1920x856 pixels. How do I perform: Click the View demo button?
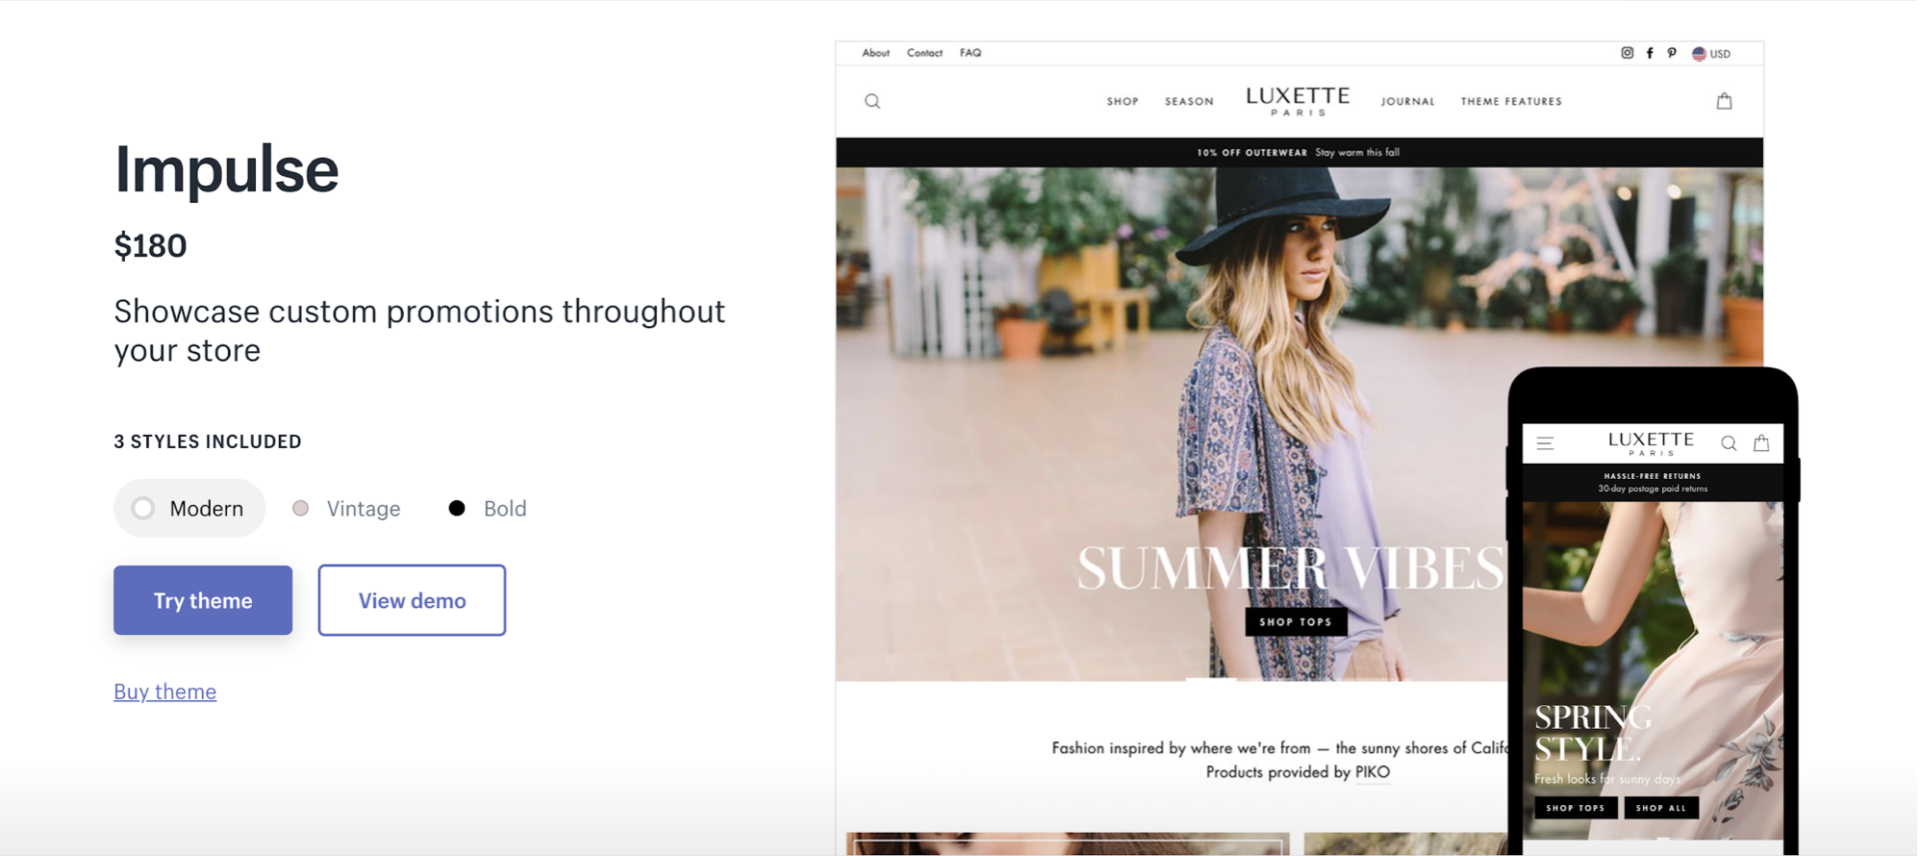click(x=412, y=600)
